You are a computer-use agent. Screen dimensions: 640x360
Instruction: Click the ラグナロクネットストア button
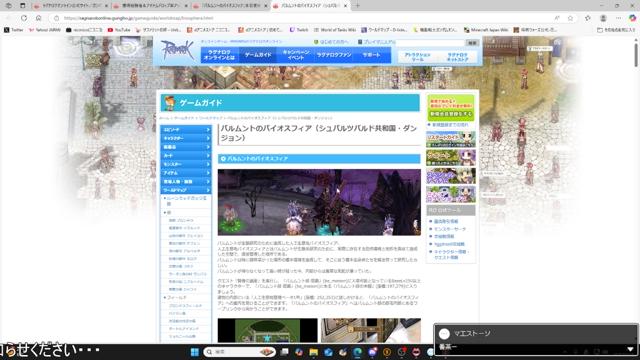pyautogui.click(x=458, y=57)
